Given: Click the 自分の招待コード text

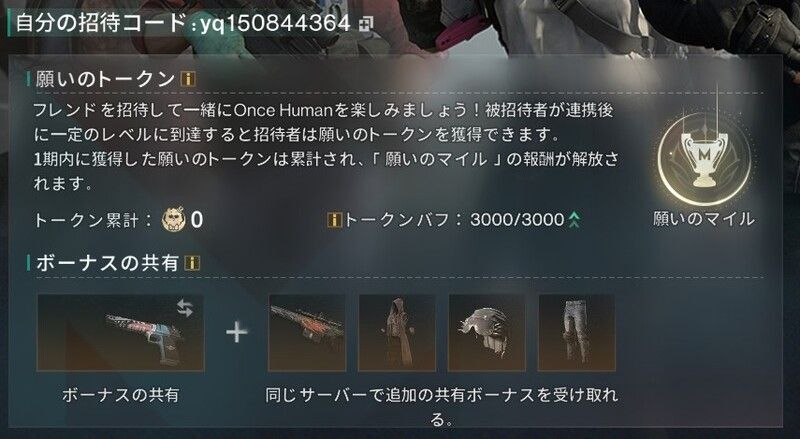Looking at the screenshot, I should coord(101,23).
